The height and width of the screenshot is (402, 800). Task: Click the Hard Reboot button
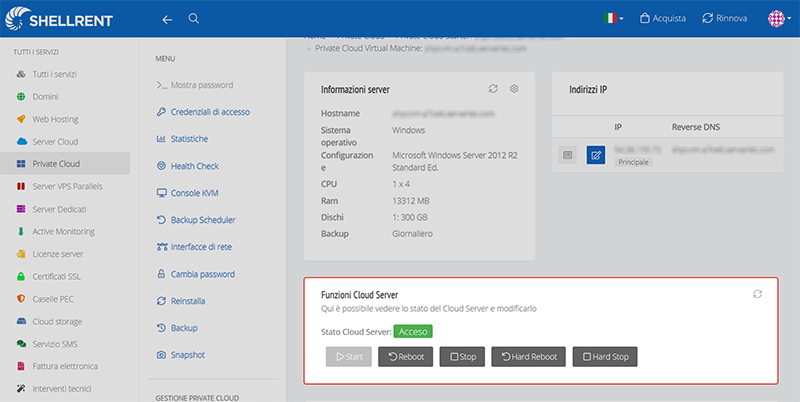pos(529,357)
